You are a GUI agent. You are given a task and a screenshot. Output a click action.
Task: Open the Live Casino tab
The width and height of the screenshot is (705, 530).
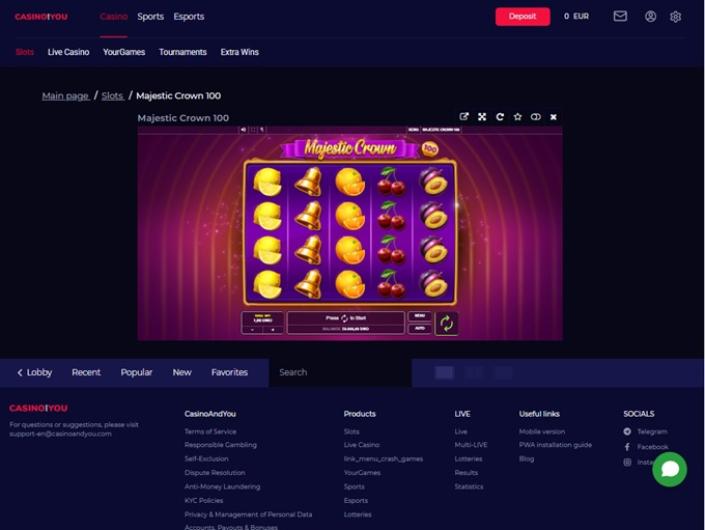(x=68, y=52)
